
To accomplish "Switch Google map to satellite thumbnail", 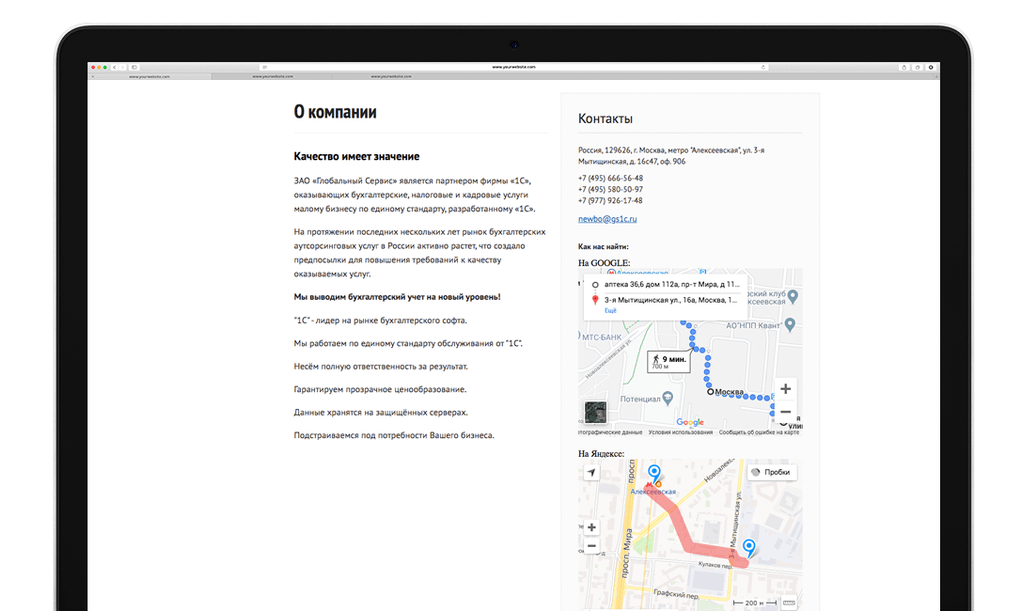I will click(x=596, y=413).
